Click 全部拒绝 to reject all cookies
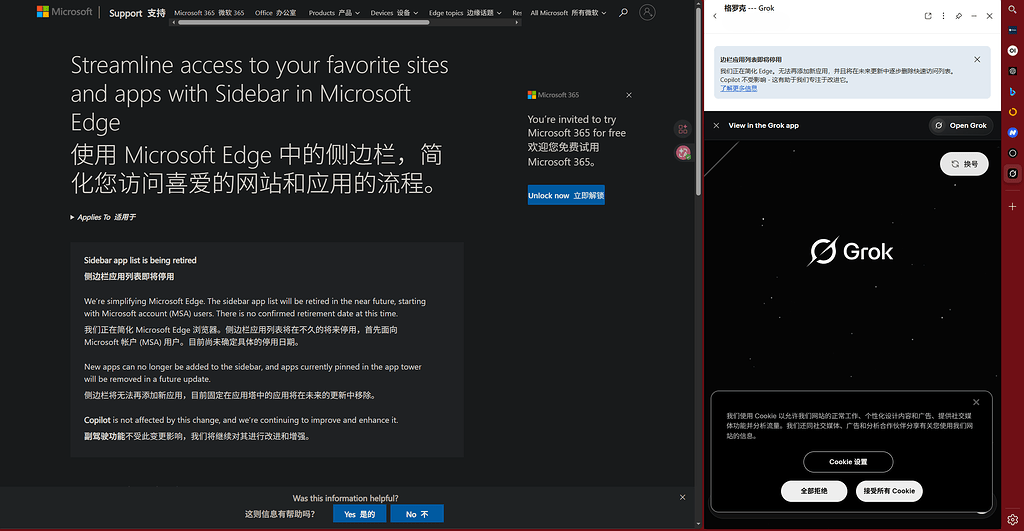This screenshot has width=1024, height=531. 814,491
